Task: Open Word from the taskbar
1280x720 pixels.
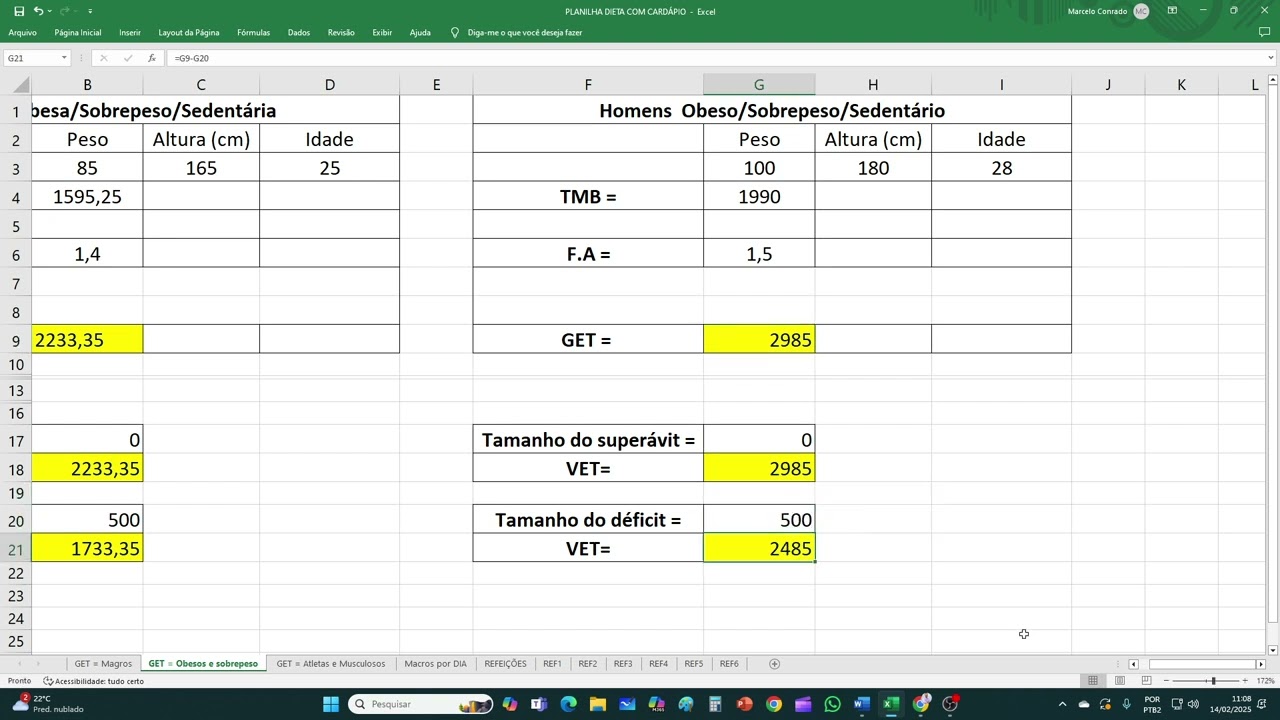Action: (x=862, y=704)
